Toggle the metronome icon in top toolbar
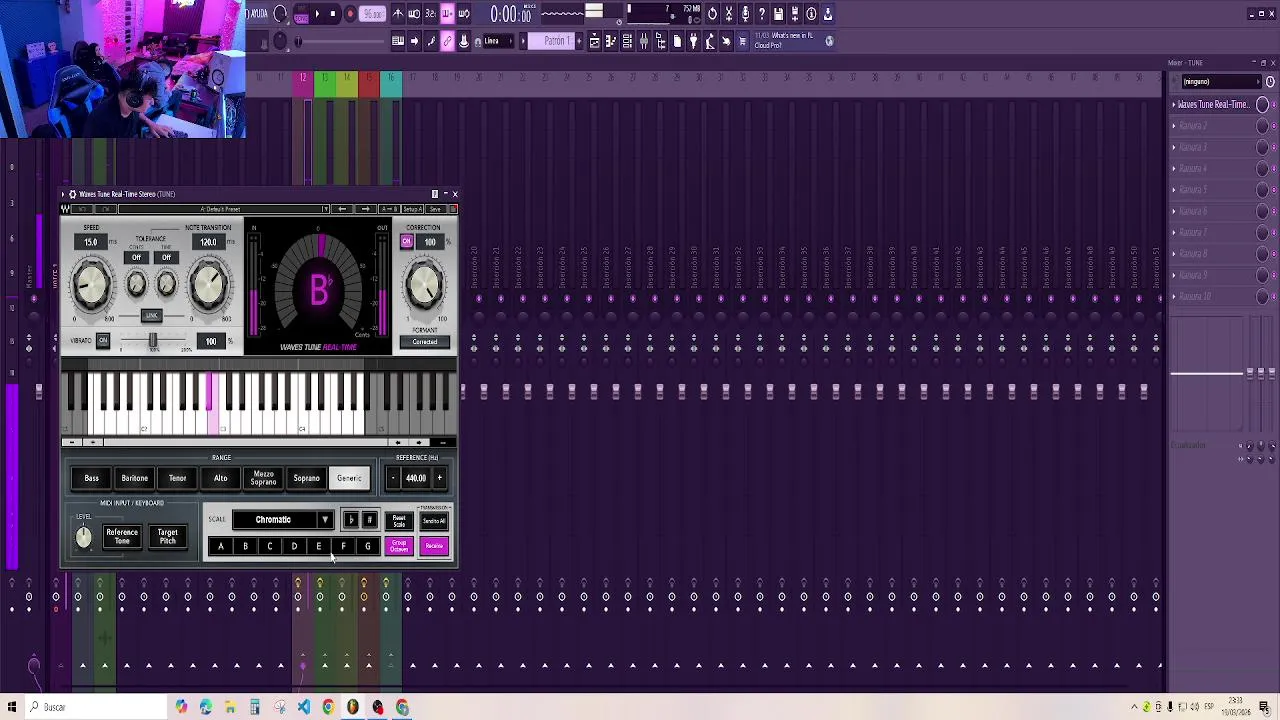The width and height of the screenshot is (1280, 720). point(397,14)
